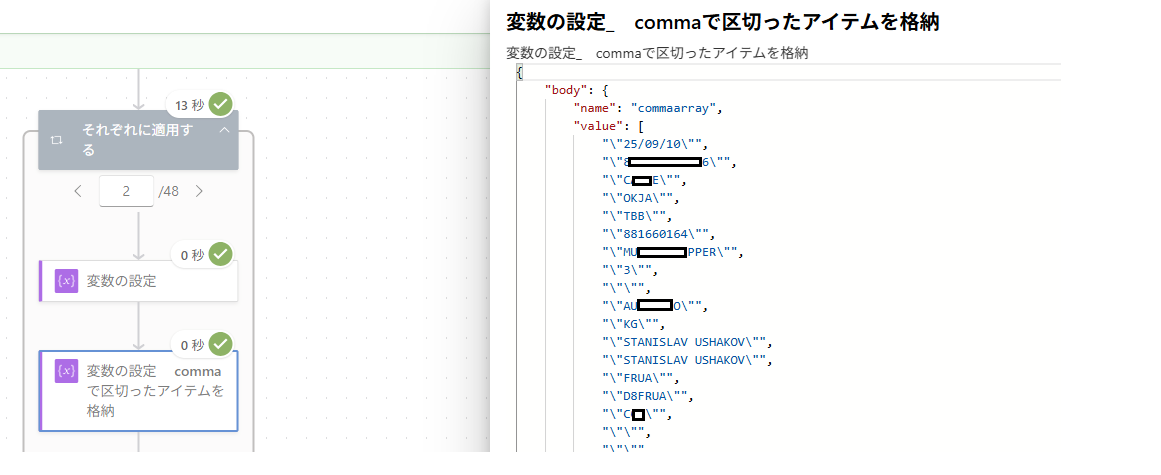Viewport: 1161px width, 475px height.
Task: Click the "body" key in JSON output
Action: pos(566,91)
